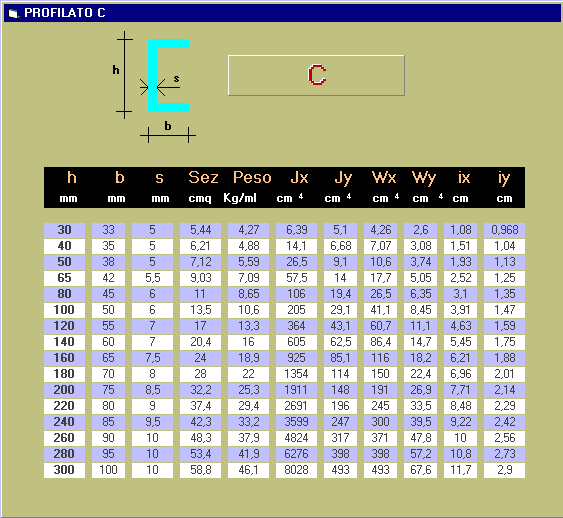Click the Jx value 8028 cell

296,470
